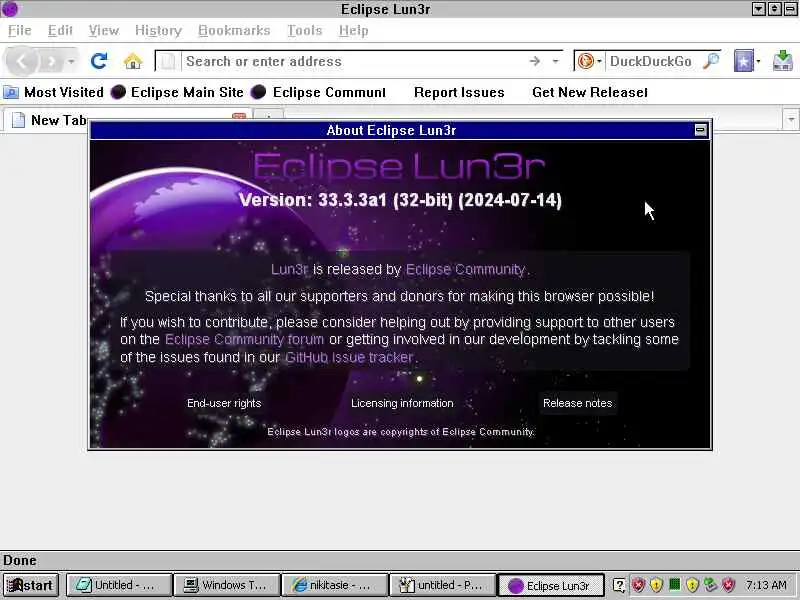Open the back/forward history dropdown arrow
The width and height of the screenshot is (800, 600).
point(71,62)
